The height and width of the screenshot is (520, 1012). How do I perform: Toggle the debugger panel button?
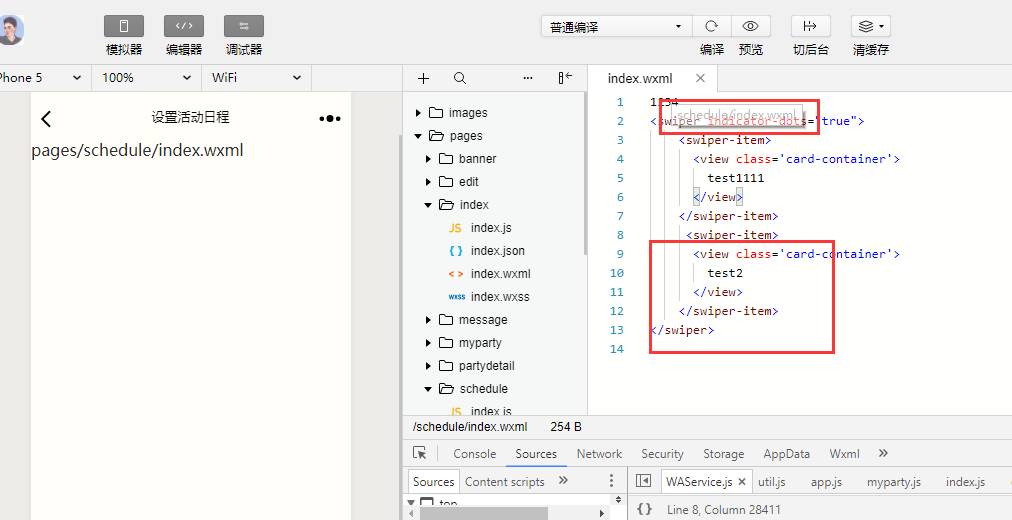(x=244, y=26)
